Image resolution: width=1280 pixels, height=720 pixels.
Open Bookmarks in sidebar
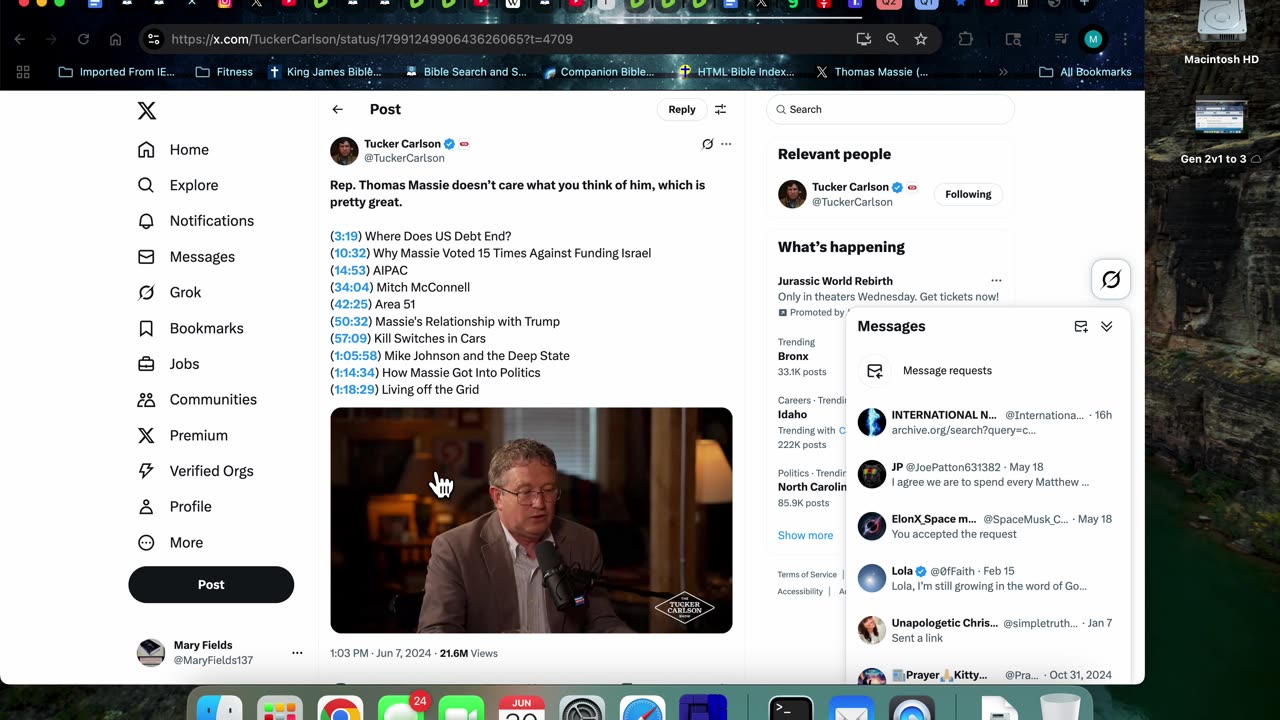191,328
